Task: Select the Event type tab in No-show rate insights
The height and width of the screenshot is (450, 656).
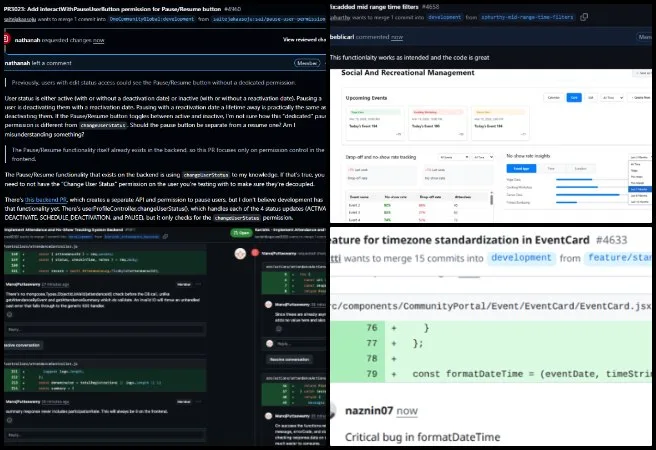Action: point(521,168)
